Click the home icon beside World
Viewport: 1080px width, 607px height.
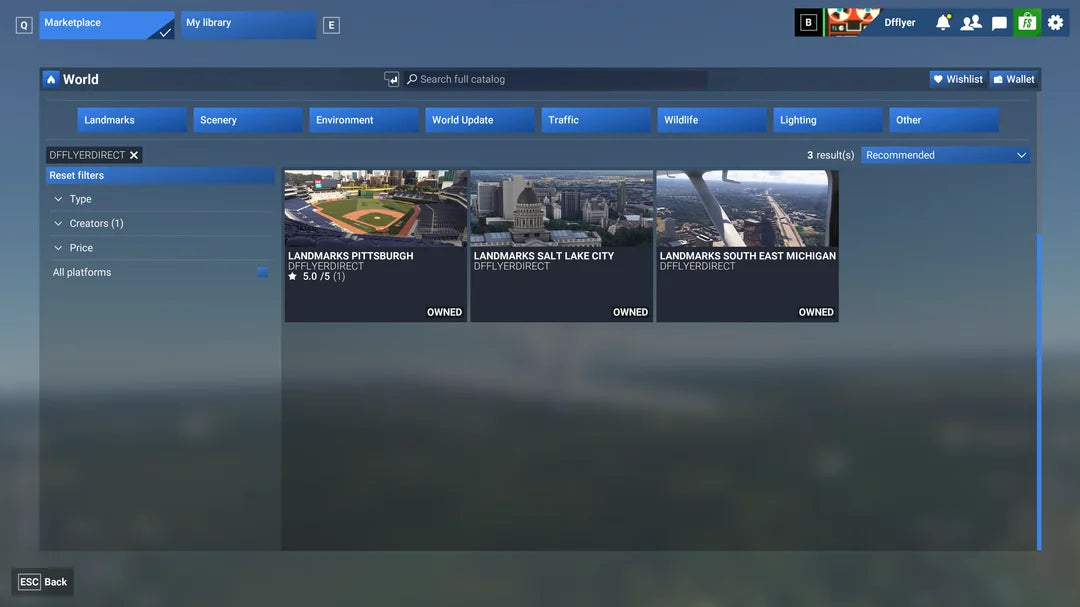(x=51, y=79)
